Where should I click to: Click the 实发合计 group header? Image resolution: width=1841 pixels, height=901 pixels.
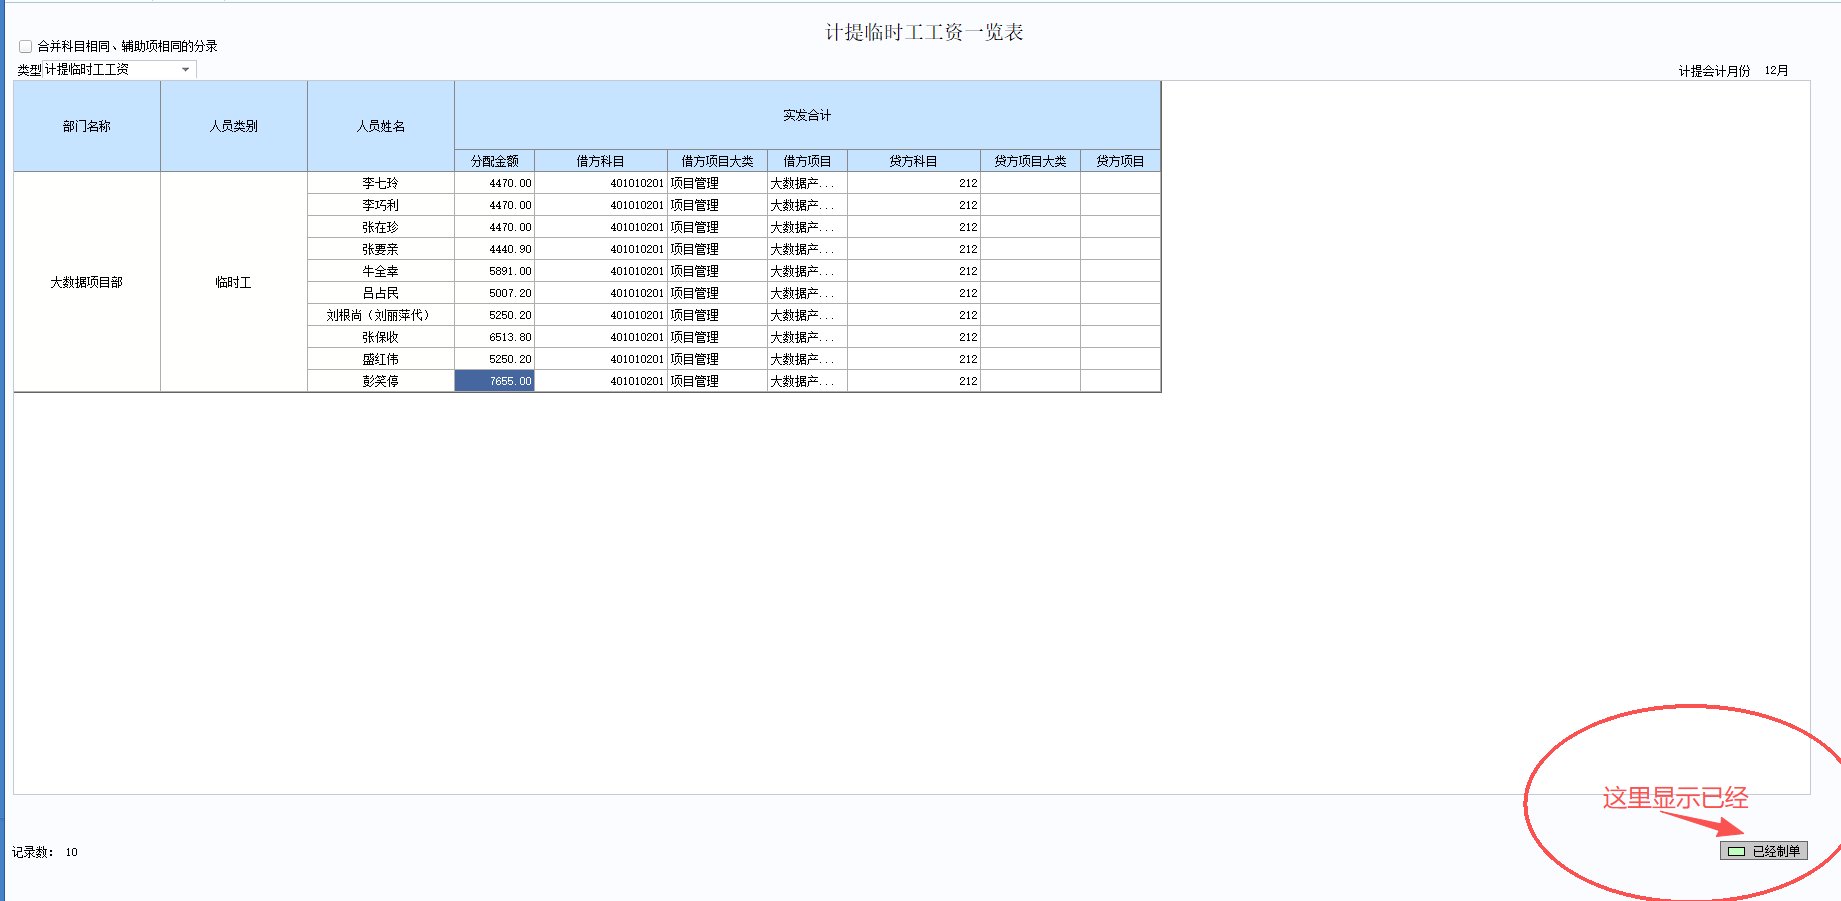click(x=807, y=115)
